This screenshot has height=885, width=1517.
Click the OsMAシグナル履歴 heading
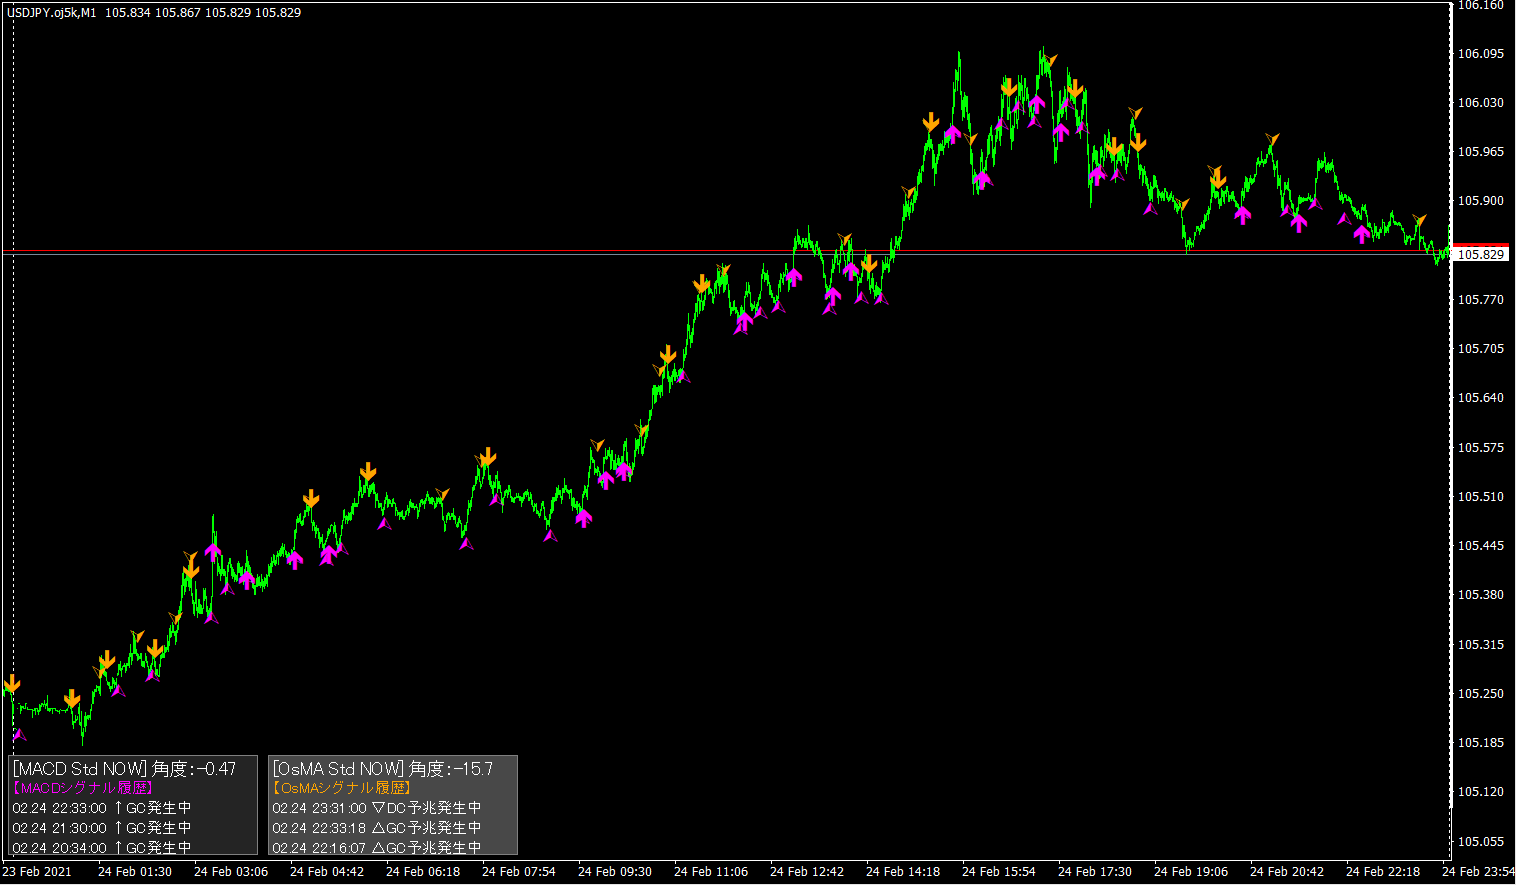click(342, 788)
